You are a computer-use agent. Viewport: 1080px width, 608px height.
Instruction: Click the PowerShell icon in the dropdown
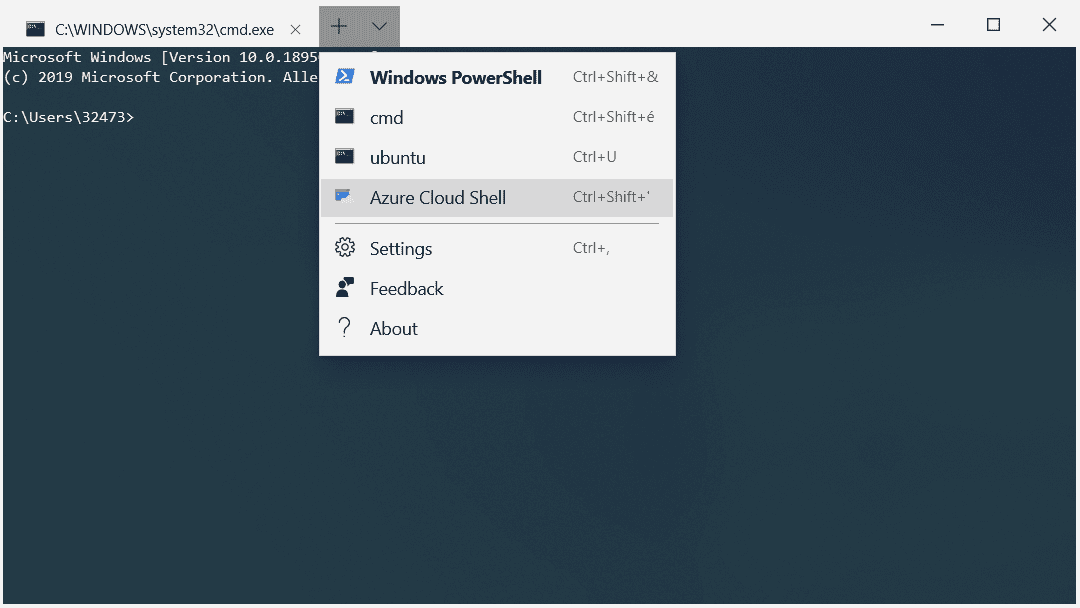pyautogui.click(x=344, y=76)
